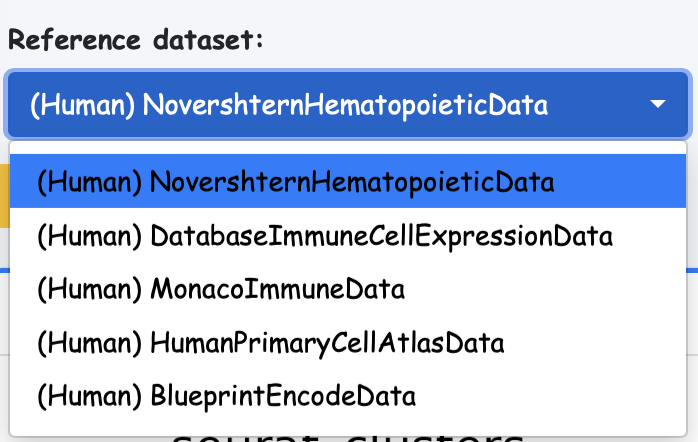Viewport: 698px width, 442px height.
Task: Collapse the Reference dataset combo box
Action: [346, 104]
